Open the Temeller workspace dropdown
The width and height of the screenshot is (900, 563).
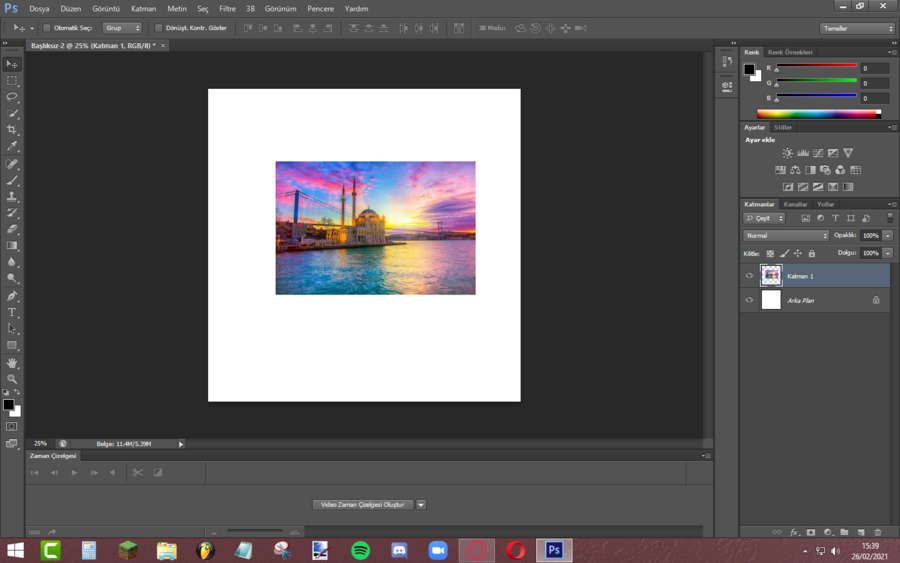pyautogui.click(x=857, y=28)
